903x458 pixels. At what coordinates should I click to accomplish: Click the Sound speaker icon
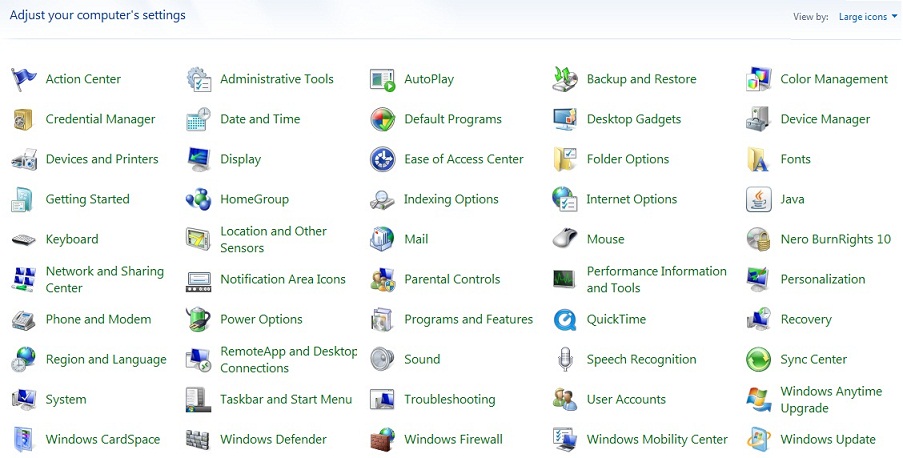(382, 359)
